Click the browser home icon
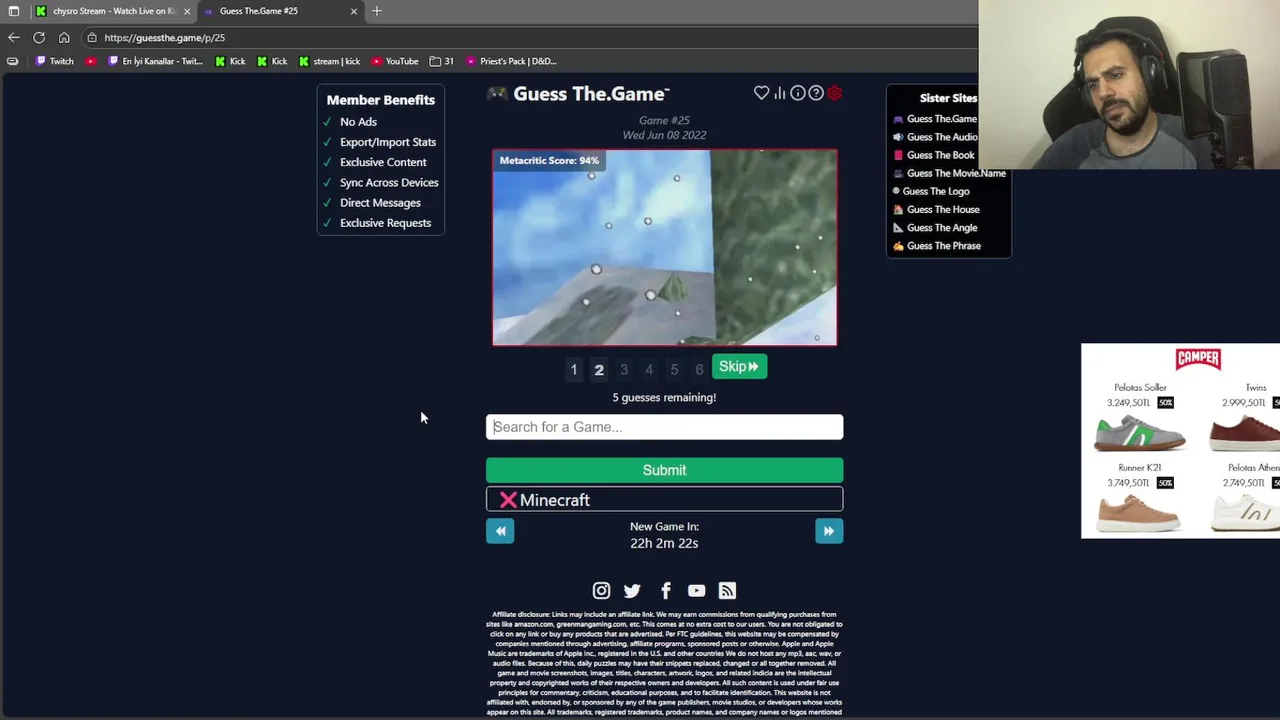Viewport: 1280px width, 720px height. point(64,37)
